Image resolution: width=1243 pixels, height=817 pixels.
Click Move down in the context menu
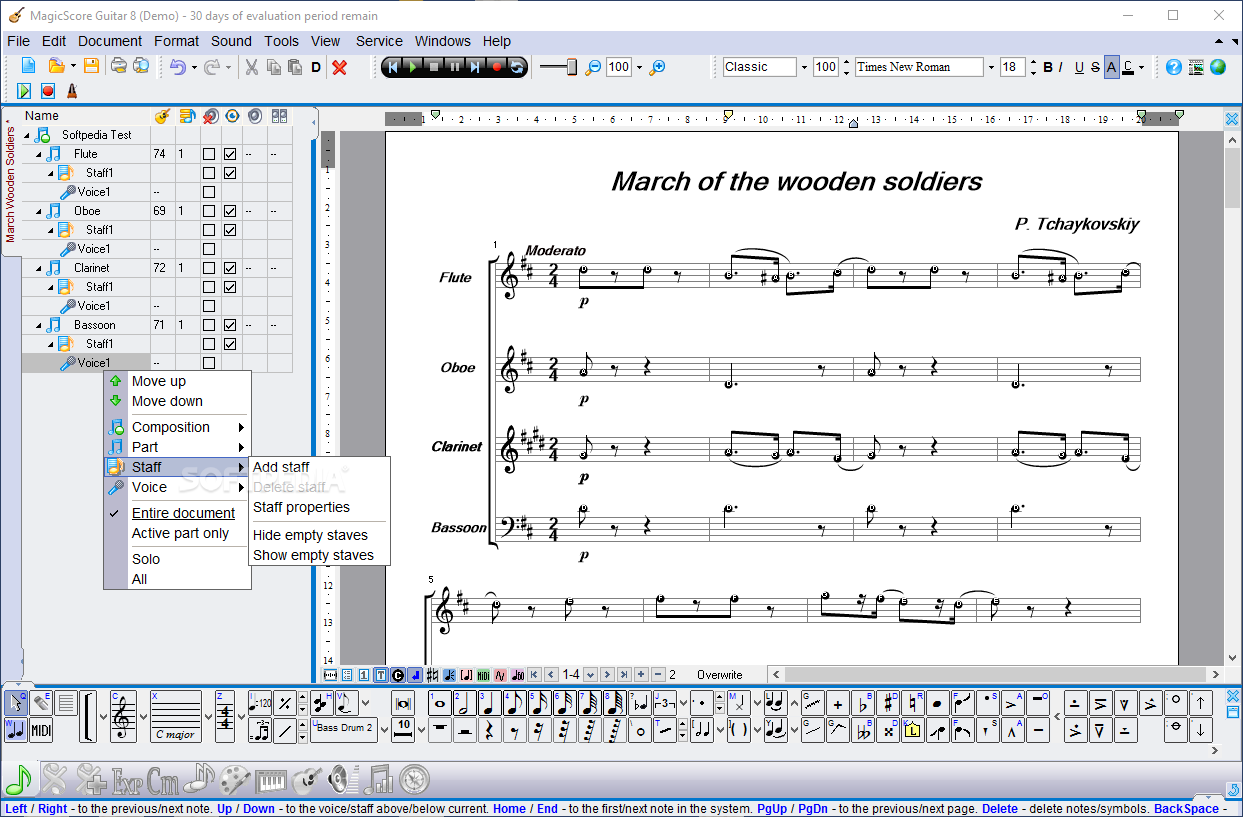(x=167, y=401)
